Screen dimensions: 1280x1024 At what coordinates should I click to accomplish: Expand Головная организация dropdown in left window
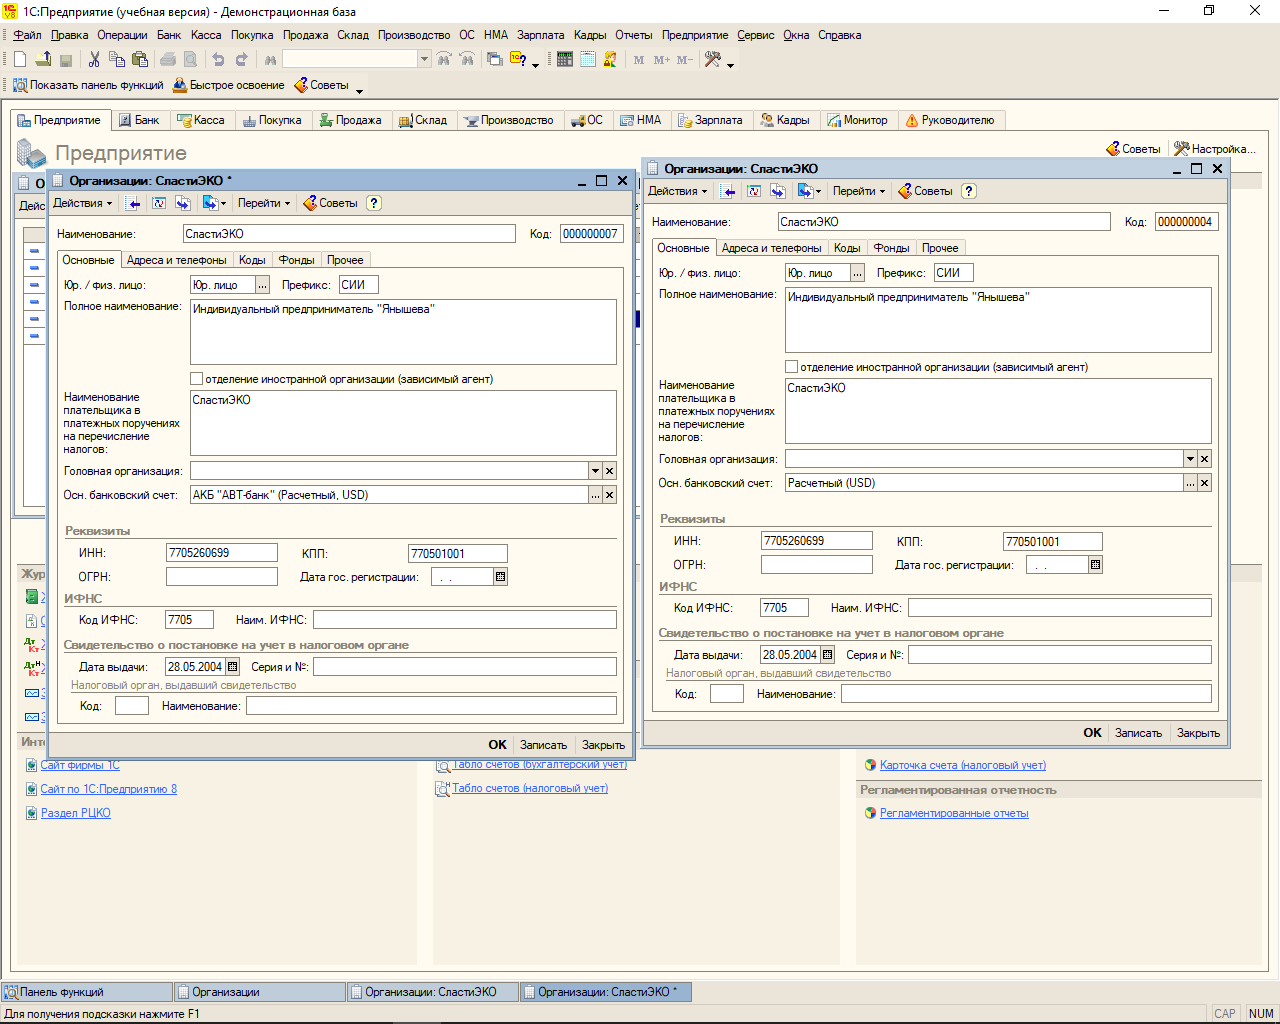point(595,471)
